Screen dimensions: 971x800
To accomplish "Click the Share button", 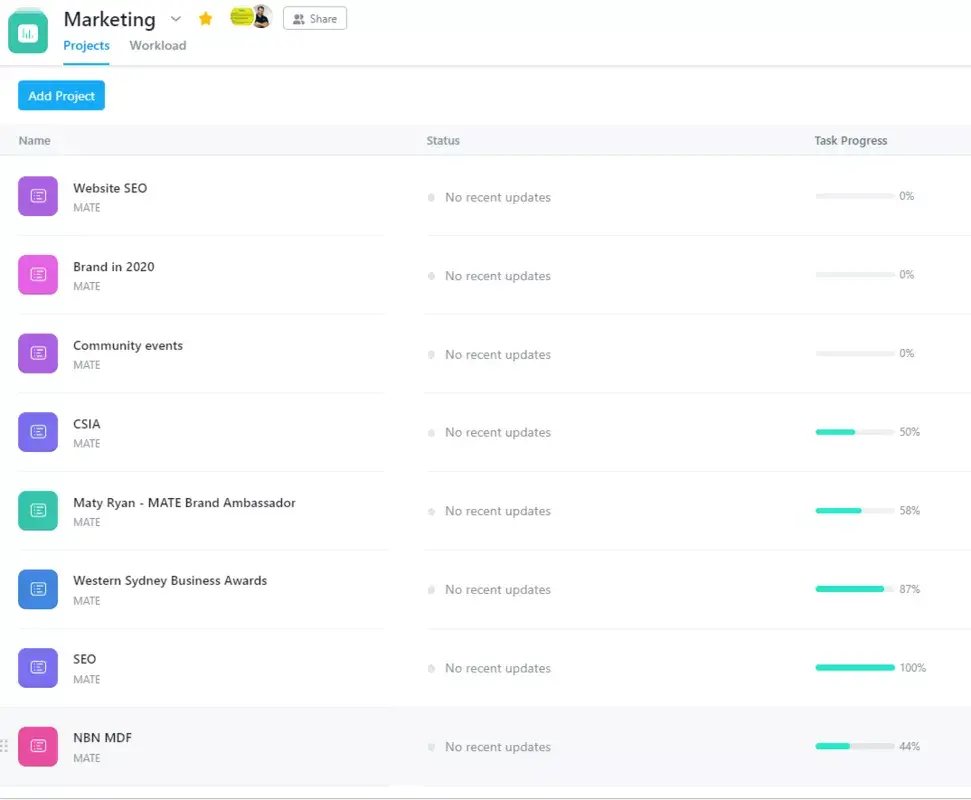I will (x=314, y=18).
